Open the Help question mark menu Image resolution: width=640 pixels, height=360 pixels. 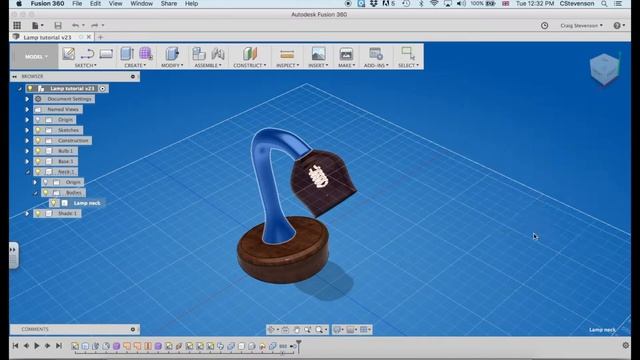(619, 25)
